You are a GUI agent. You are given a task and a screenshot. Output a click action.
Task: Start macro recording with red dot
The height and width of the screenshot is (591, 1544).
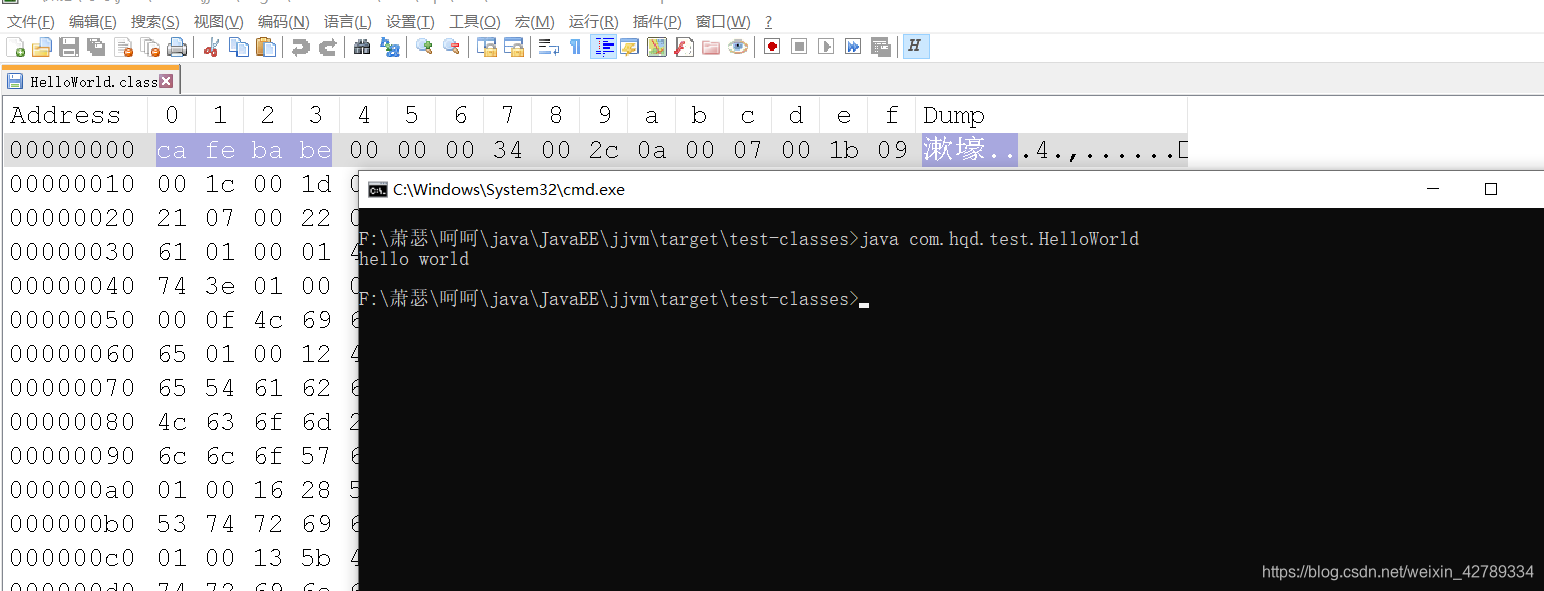coord(772,46)
